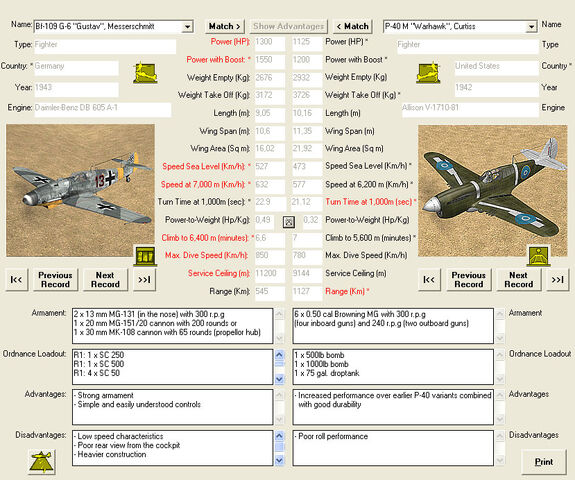Click the yellow plane icon at bottom left
Image resolution: width=575 pixels, height=480 pixels.
pos(41,462)
